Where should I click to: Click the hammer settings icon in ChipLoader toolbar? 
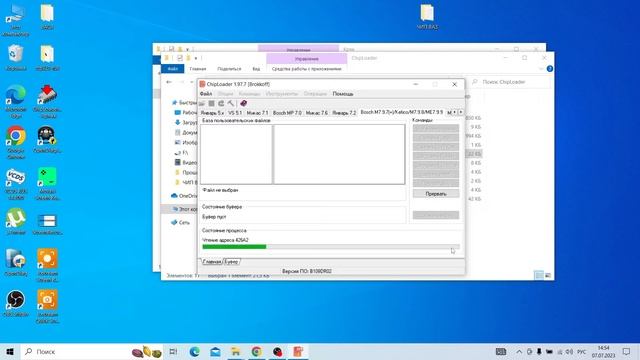[x=231, y=103]
